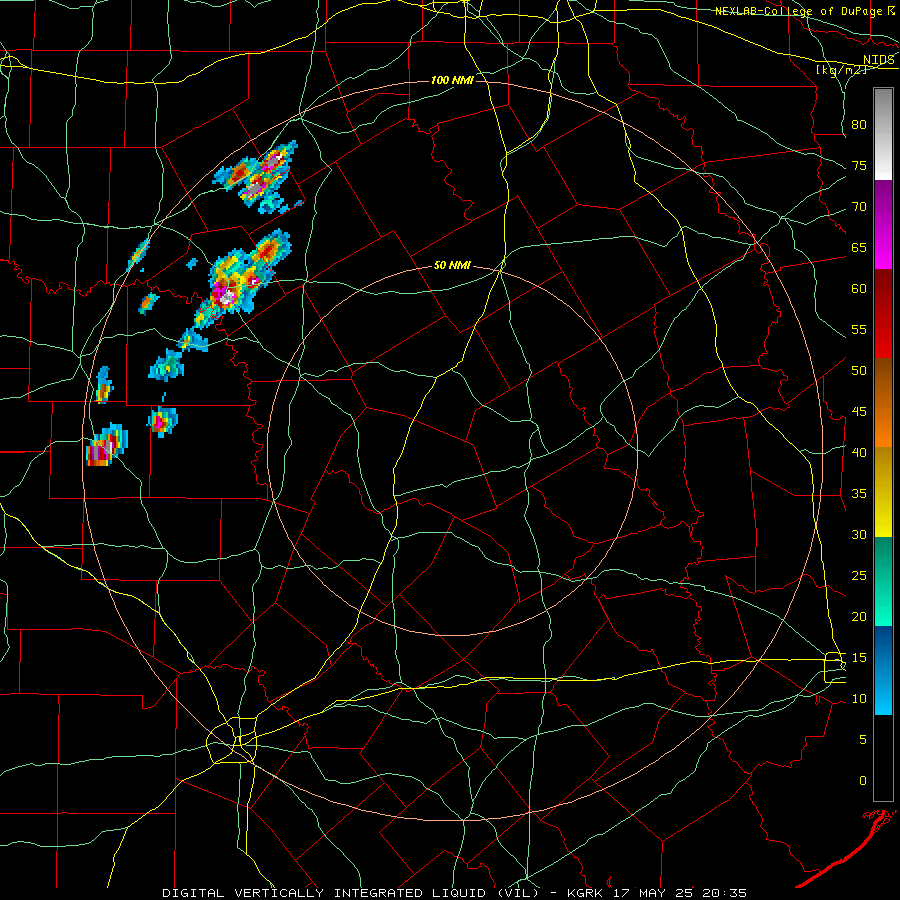Click the 65 value on the VIL scale
This screenshot has height=900, width=900.
click(x=859, y=248)
